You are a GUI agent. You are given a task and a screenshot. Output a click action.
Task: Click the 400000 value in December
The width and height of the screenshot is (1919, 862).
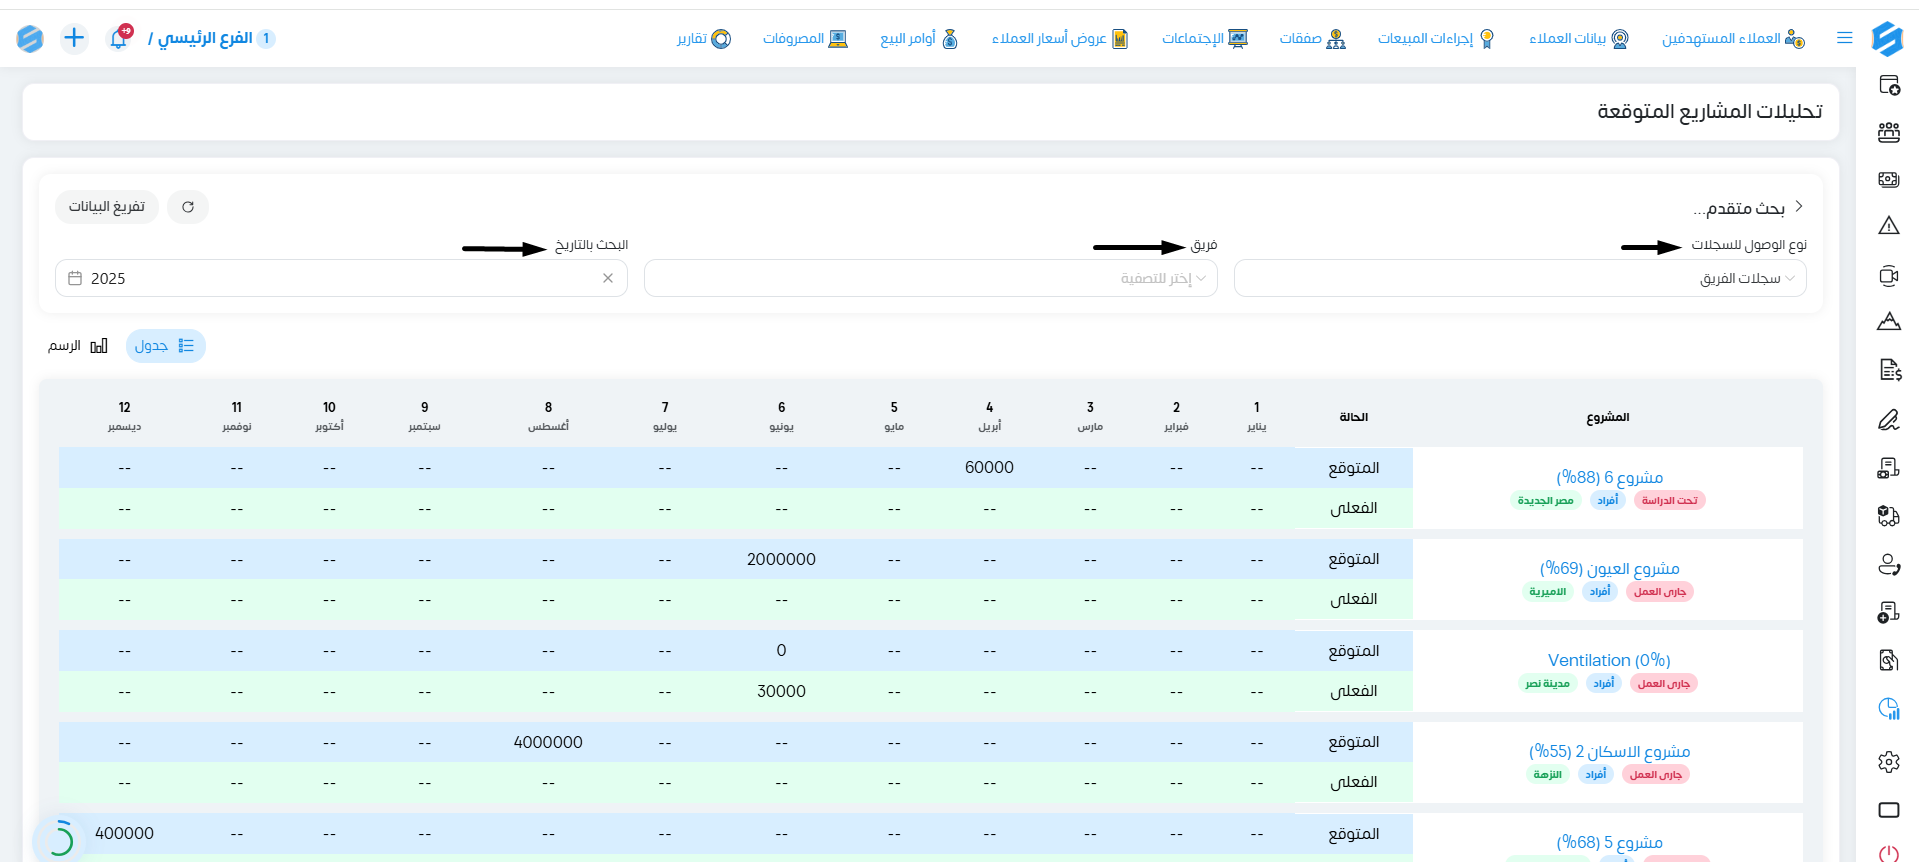124,833
